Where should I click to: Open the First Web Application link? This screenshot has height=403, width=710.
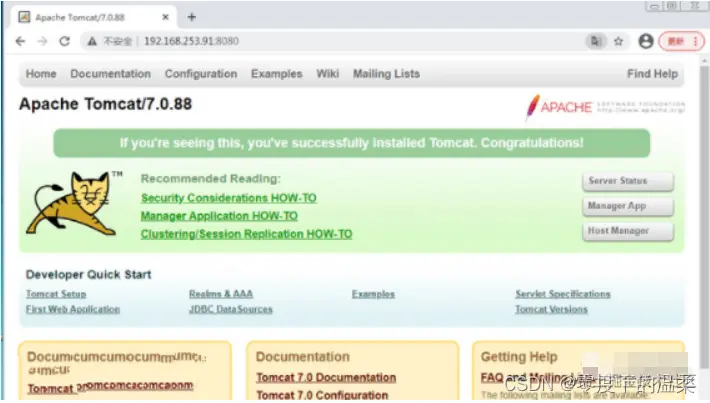coord(73,309)
